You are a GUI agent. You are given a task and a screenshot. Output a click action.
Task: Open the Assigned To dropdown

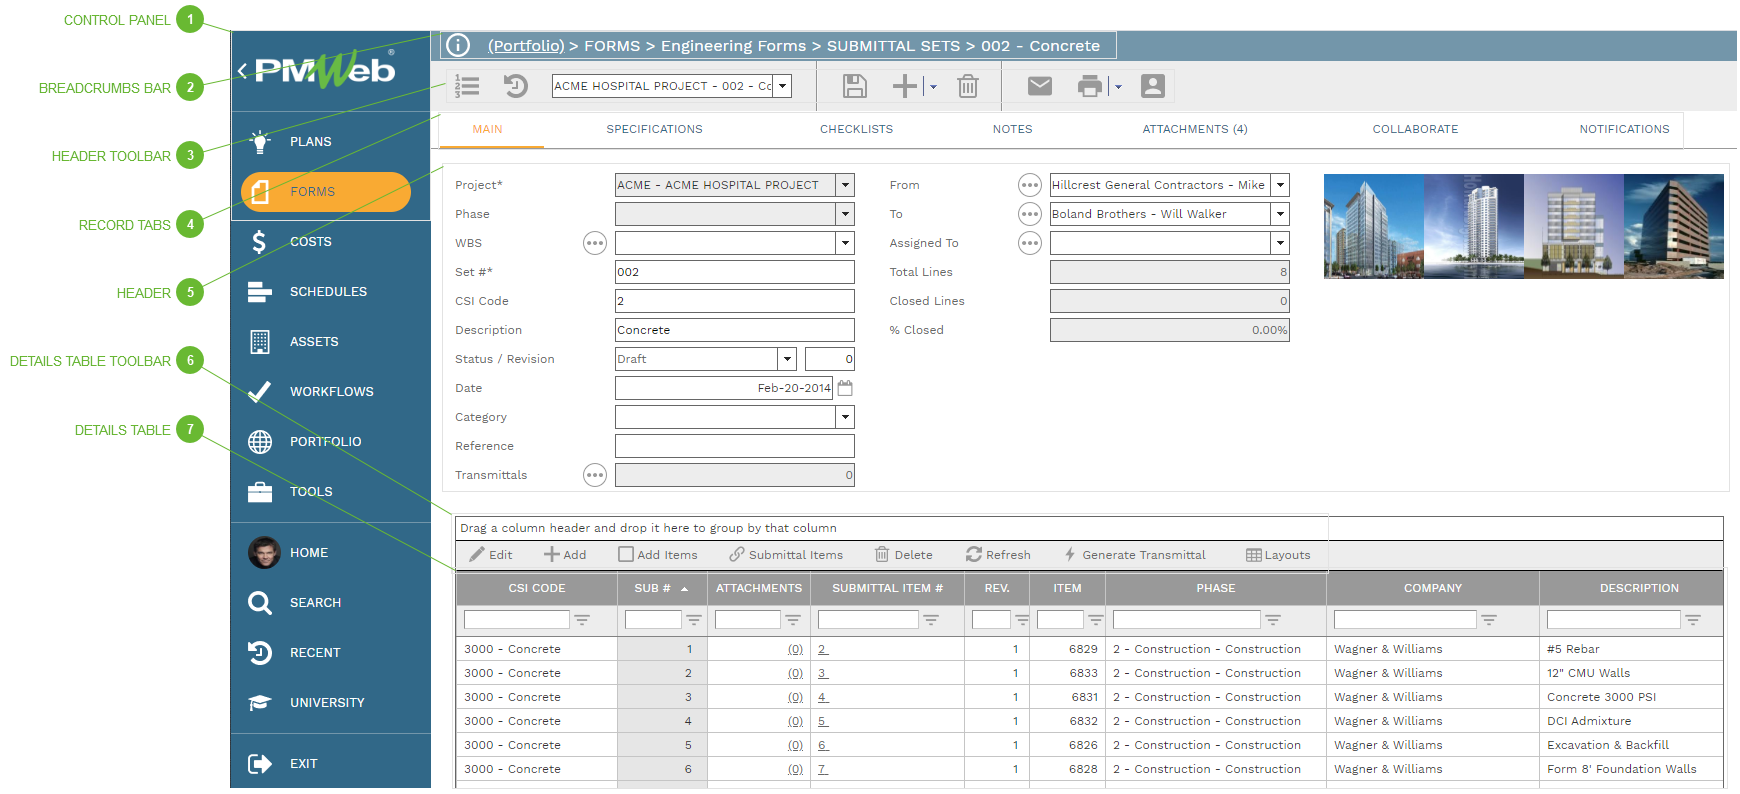1281,243
